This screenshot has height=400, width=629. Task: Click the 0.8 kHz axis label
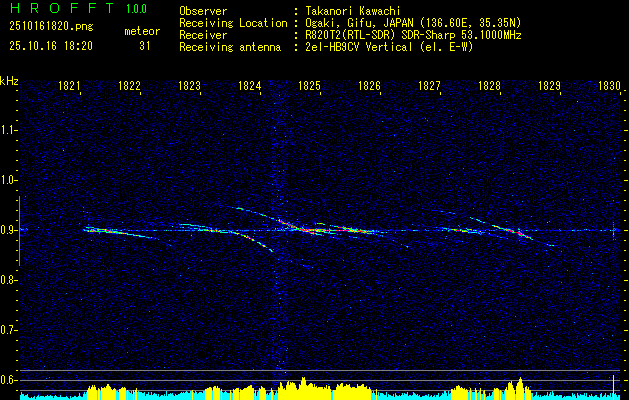point(8,280)
